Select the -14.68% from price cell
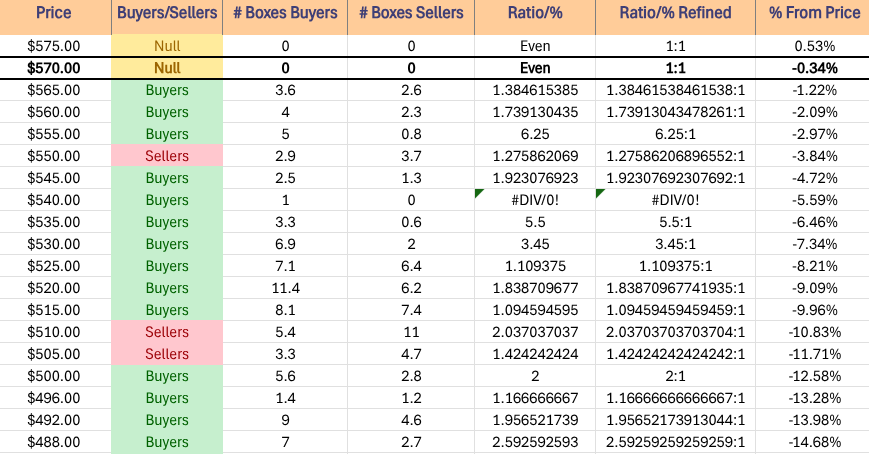Screen dimensions: 869x454 [x=811, y=442]
